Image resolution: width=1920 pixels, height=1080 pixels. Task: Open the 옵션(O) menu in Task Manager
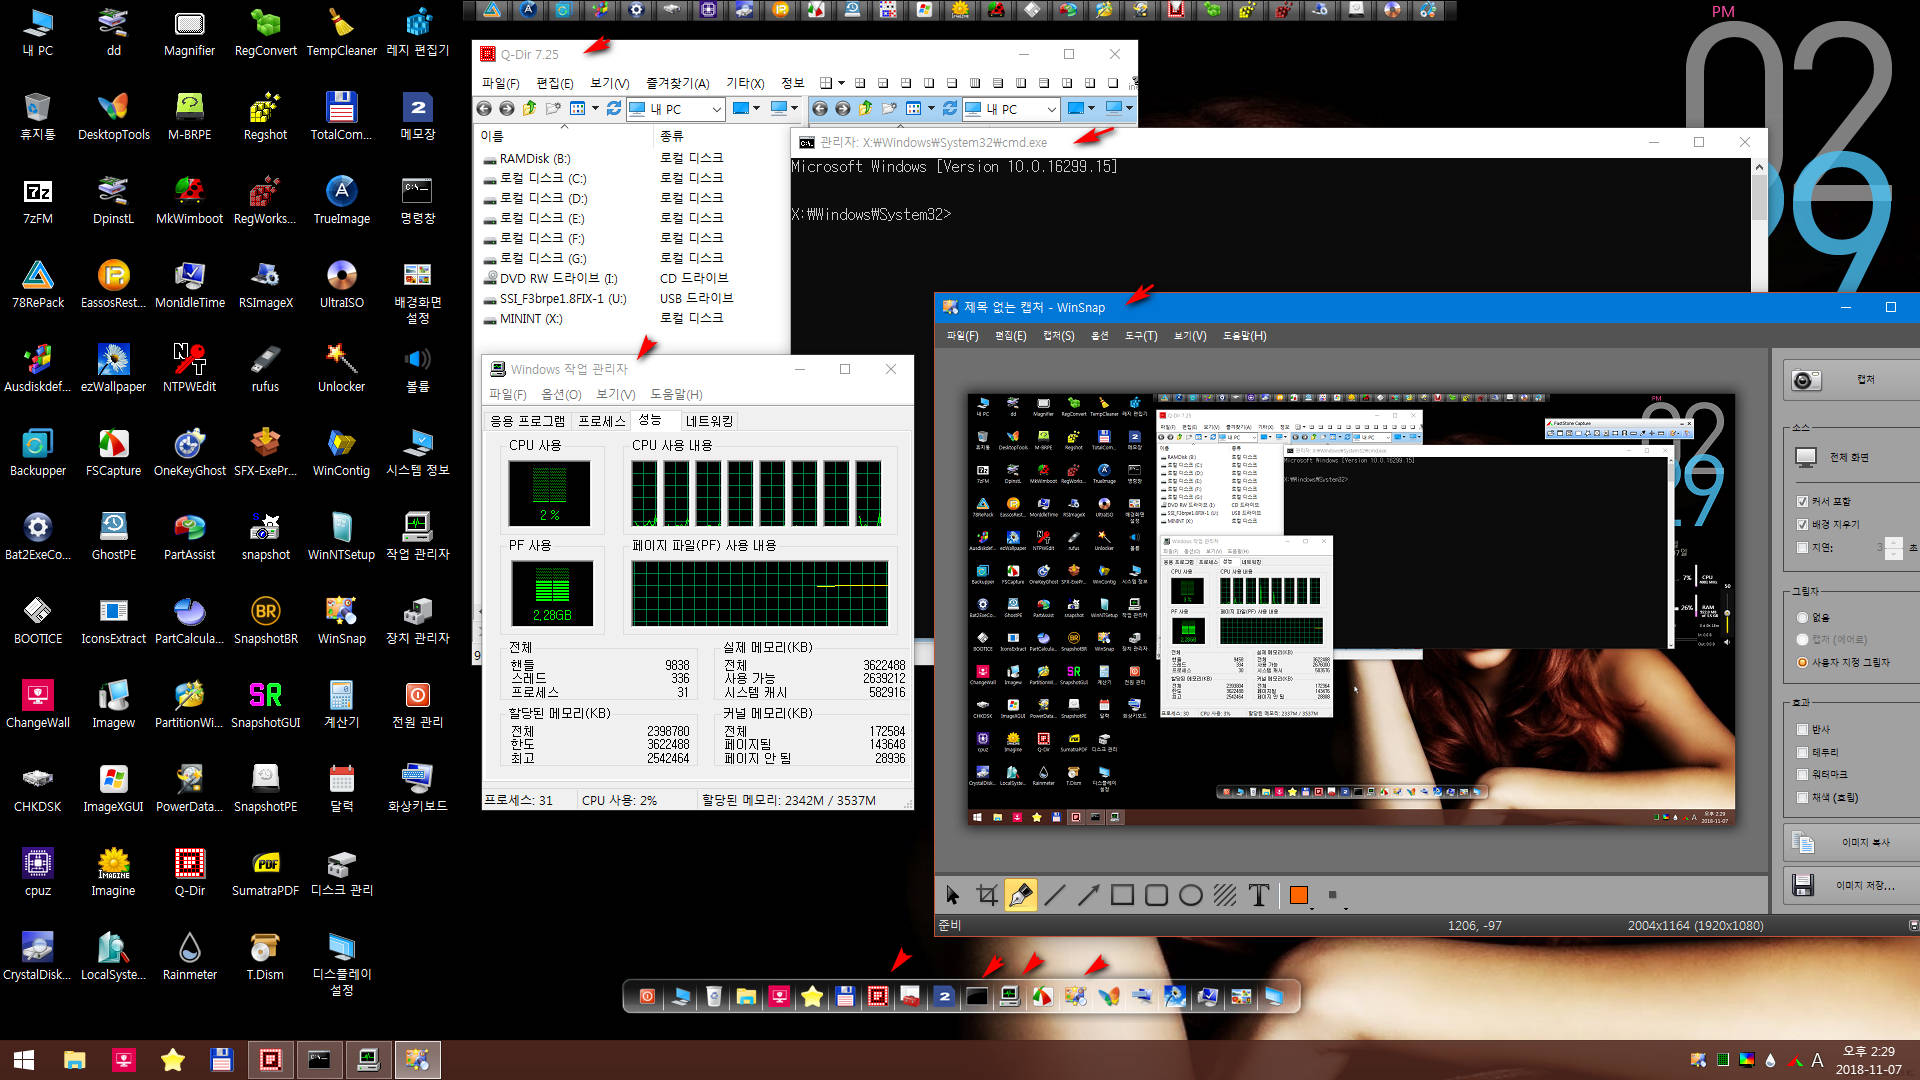561,394
